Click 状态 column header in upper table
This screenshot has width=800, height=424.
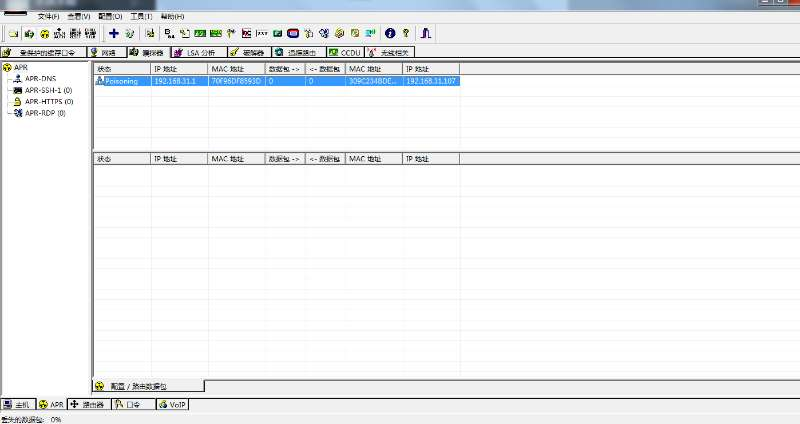click(x=122, y=69)
